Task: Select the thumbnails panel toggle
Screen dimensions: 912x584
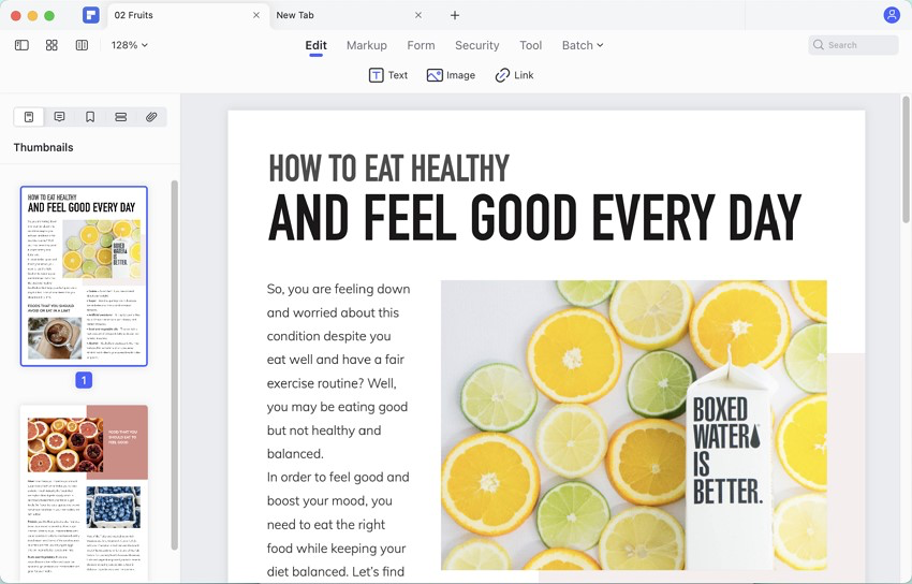Action: click(29, 117)
